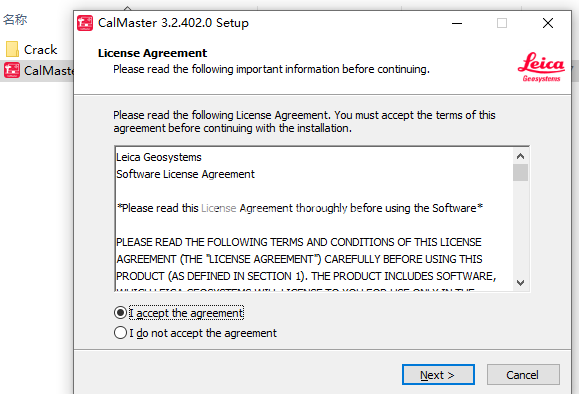Screen dimensions: 579x394
Task: Select "I accept the agreement" radio button
Action: point(120,313)
